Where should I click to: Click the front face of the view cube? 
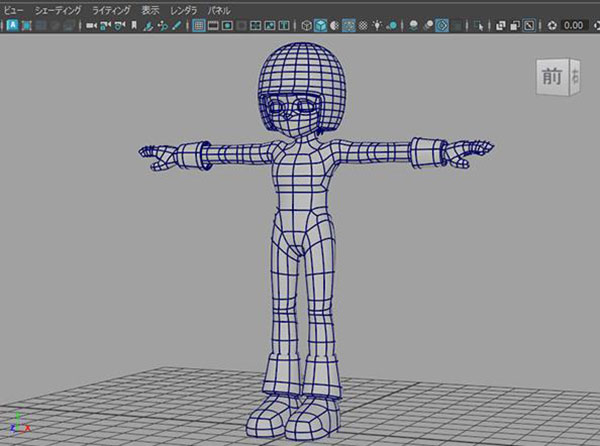point(551,76)
